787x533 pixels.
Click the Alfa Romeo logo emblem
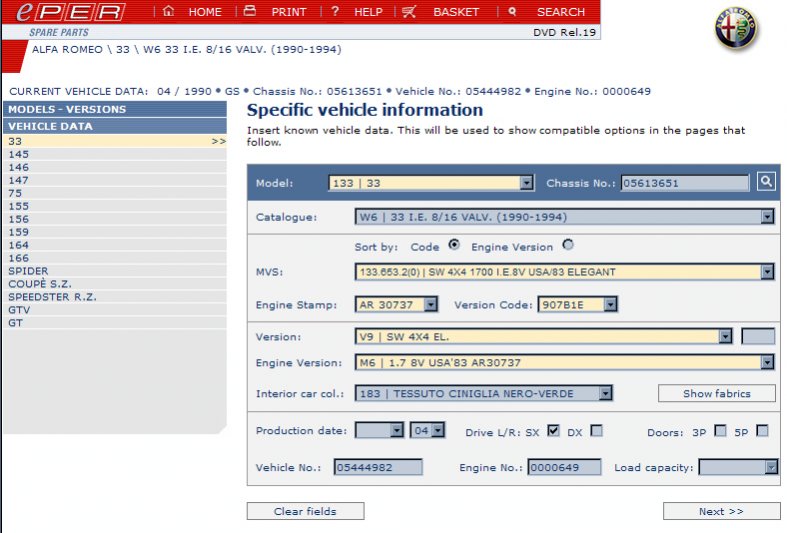[736, 28]
